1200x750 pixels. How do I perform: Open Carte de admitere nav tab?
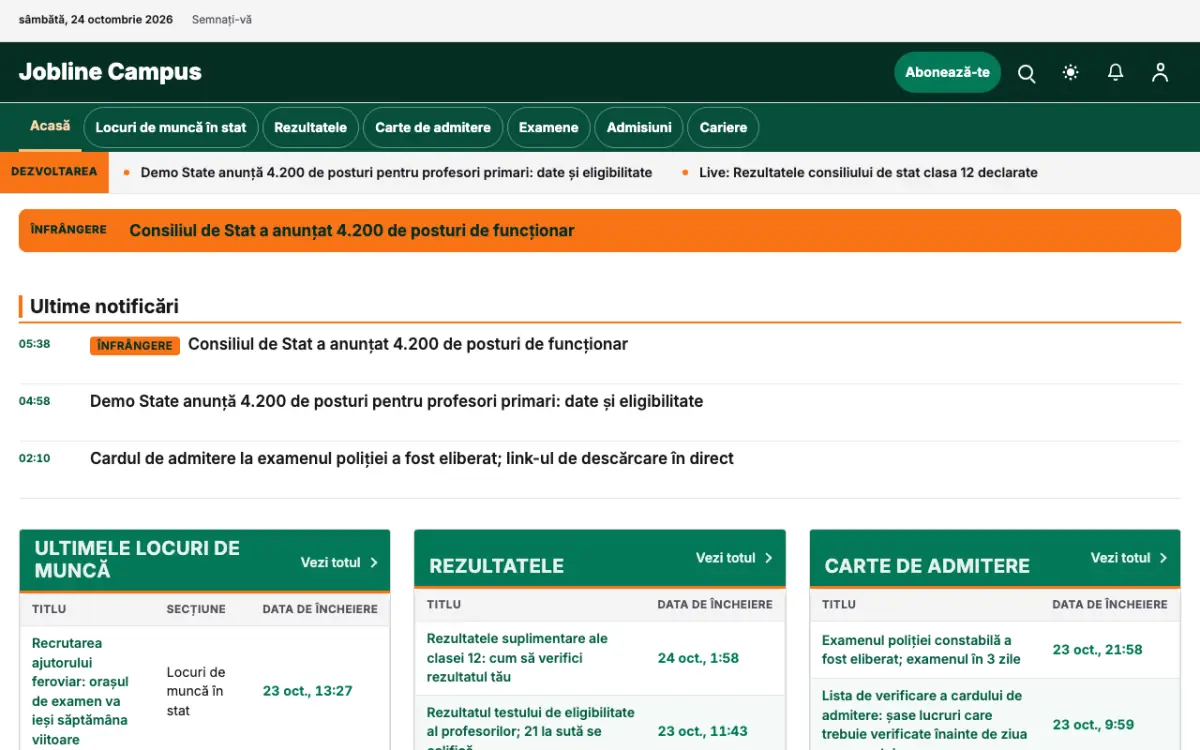point(433,127)
